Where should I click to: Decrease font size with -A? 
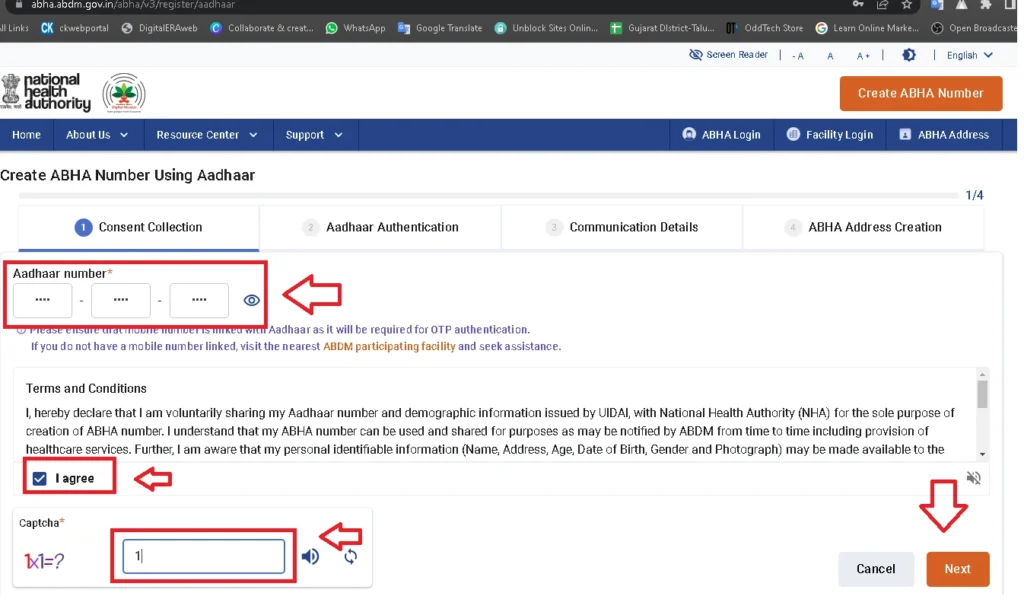797,56
